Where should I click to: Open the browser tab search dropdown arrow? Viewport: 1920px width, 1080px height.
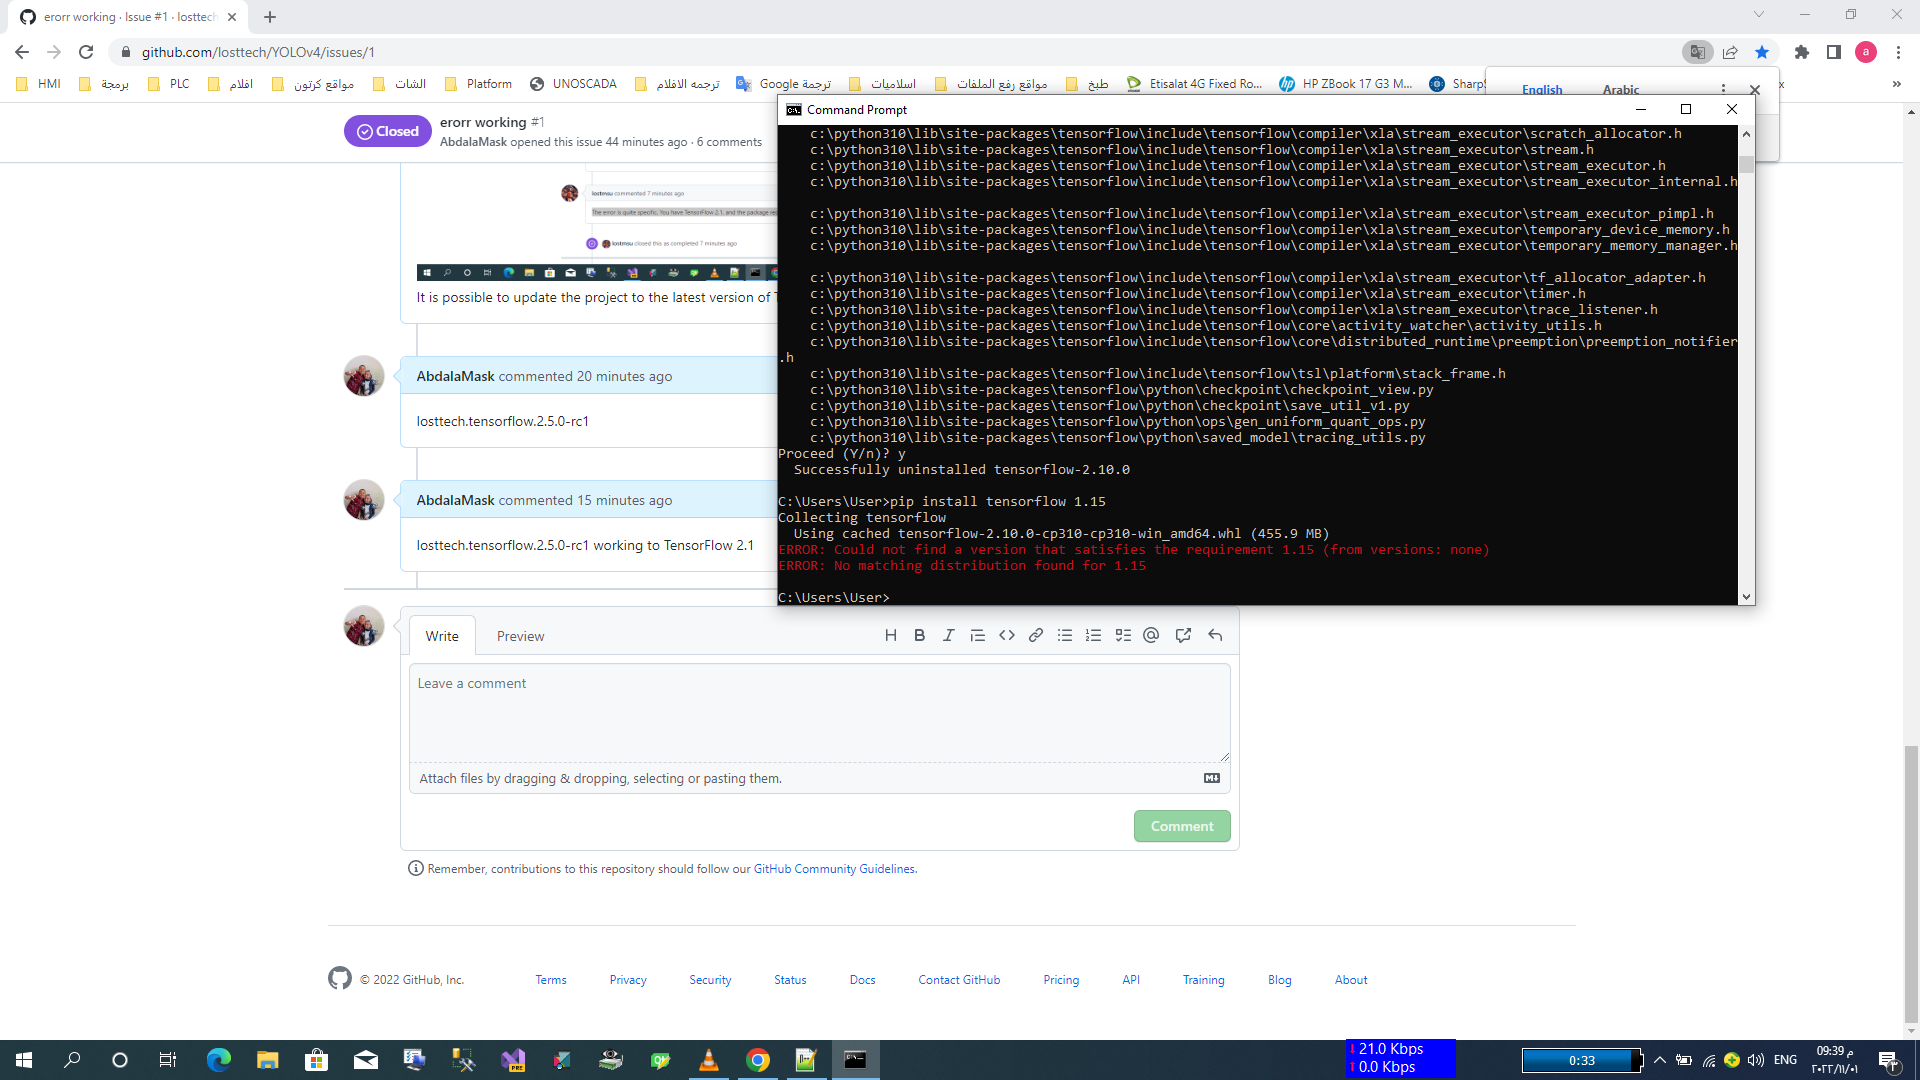(1758, 16)
